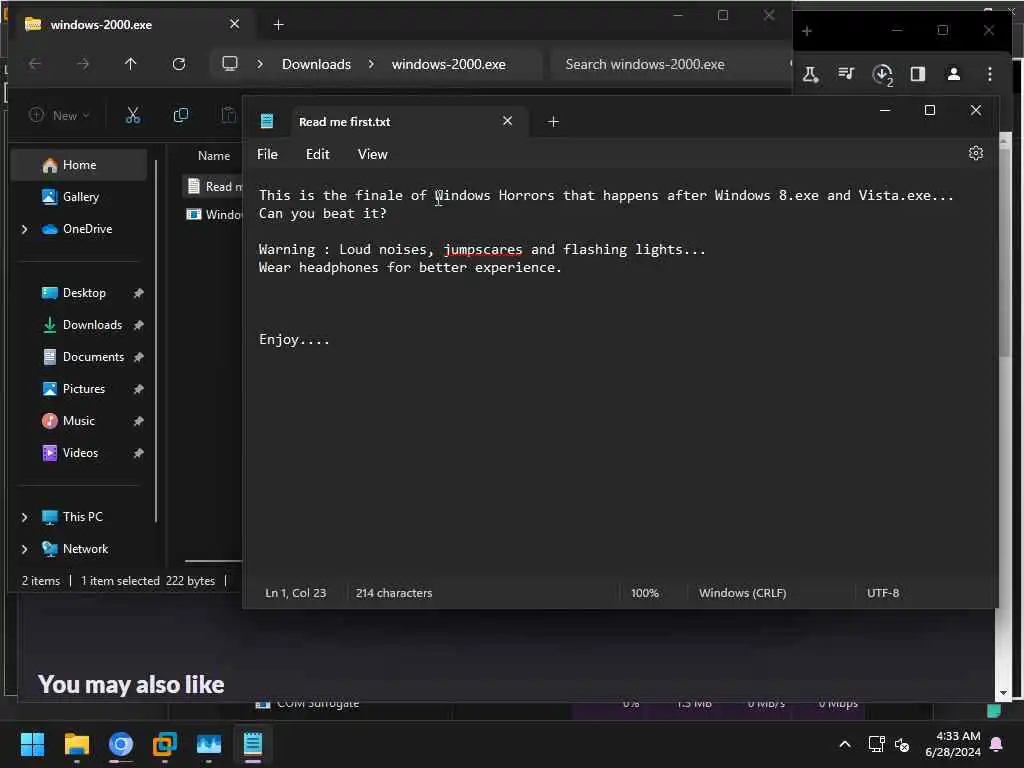Open the browser profile icon
The image size is (1024, 768).
coord(953,74)
